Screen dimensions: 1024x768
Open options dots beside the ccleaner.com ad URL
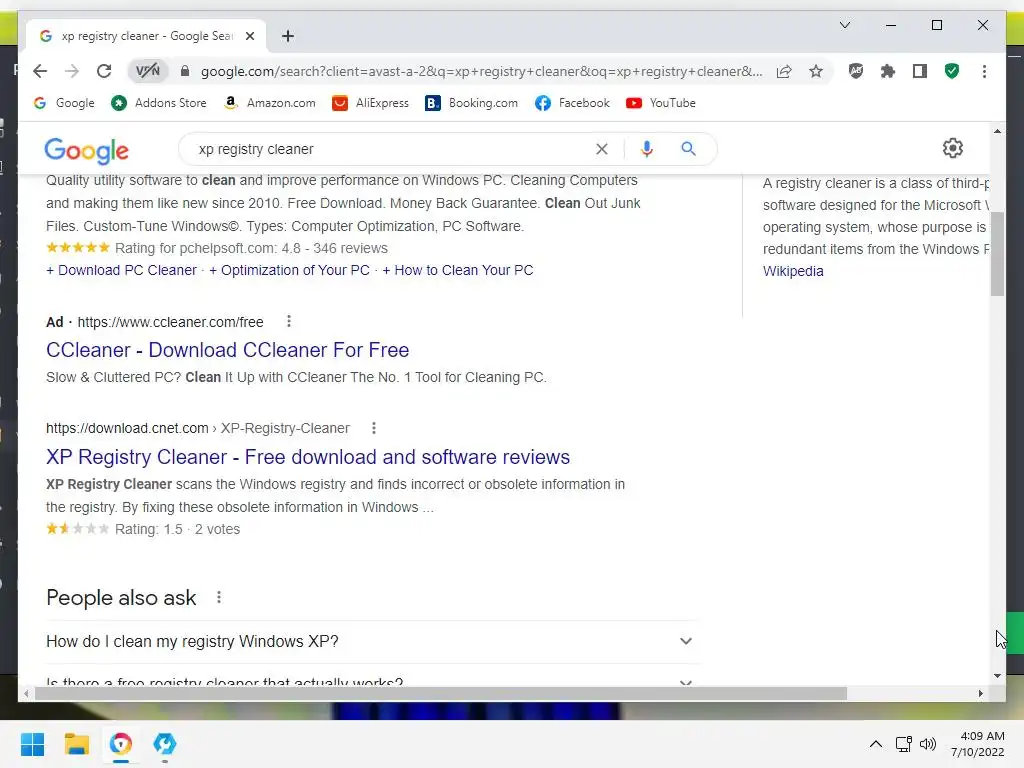point(289,321)
